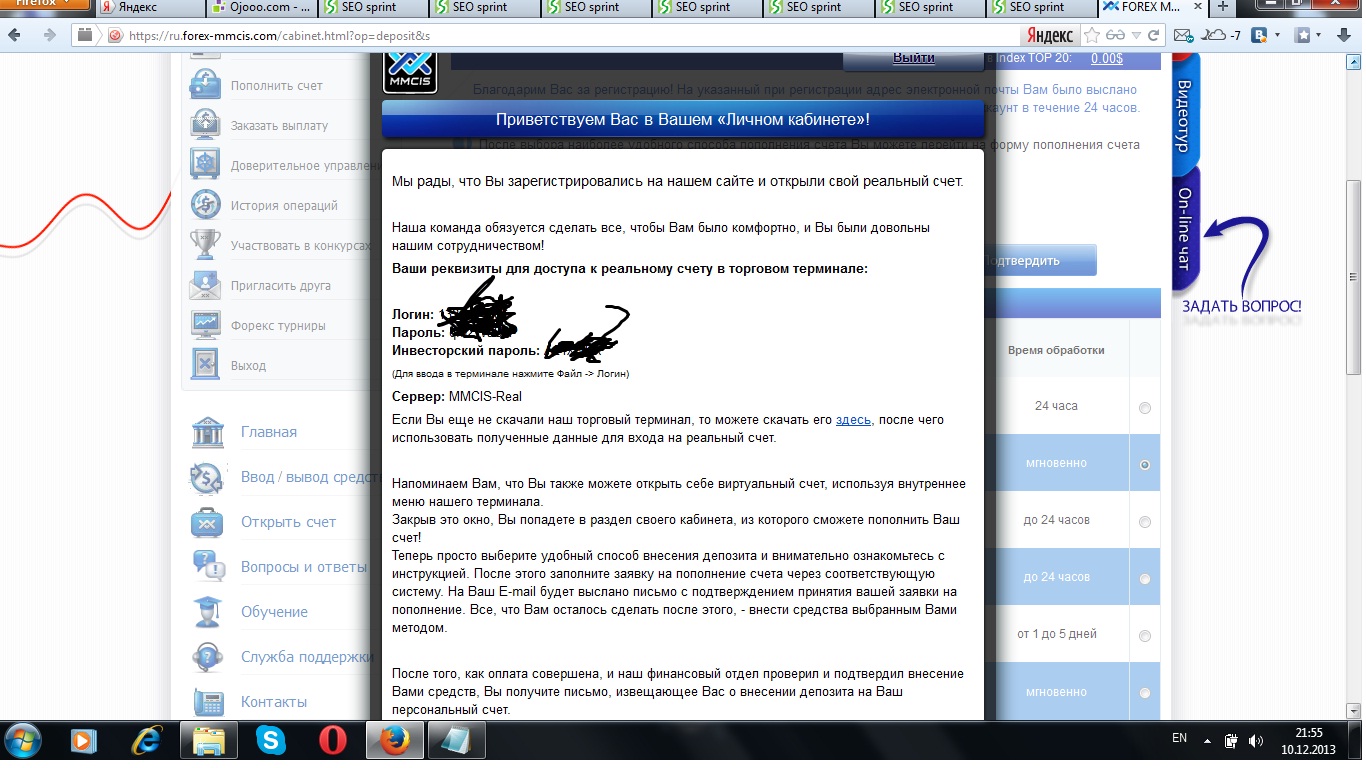Click the Доверительное управление gear icon
The image size is (1366, 768).
click(x=205, y=165)
